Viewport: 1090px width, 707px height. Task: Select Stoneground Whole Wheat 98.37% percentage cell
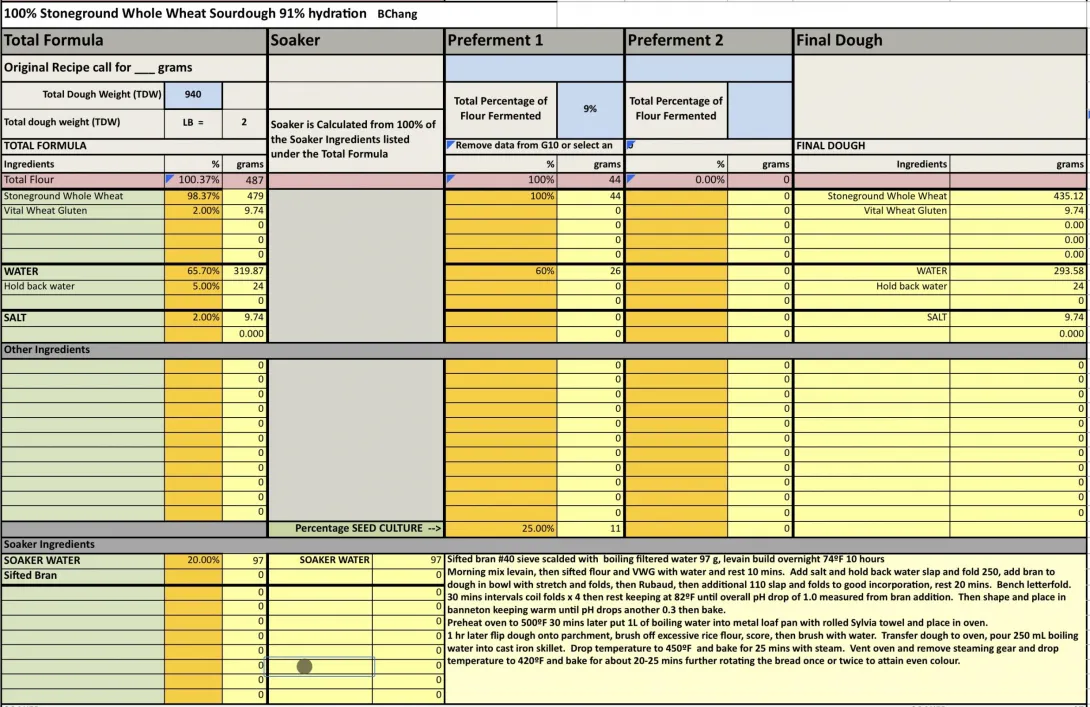point(193,196)
